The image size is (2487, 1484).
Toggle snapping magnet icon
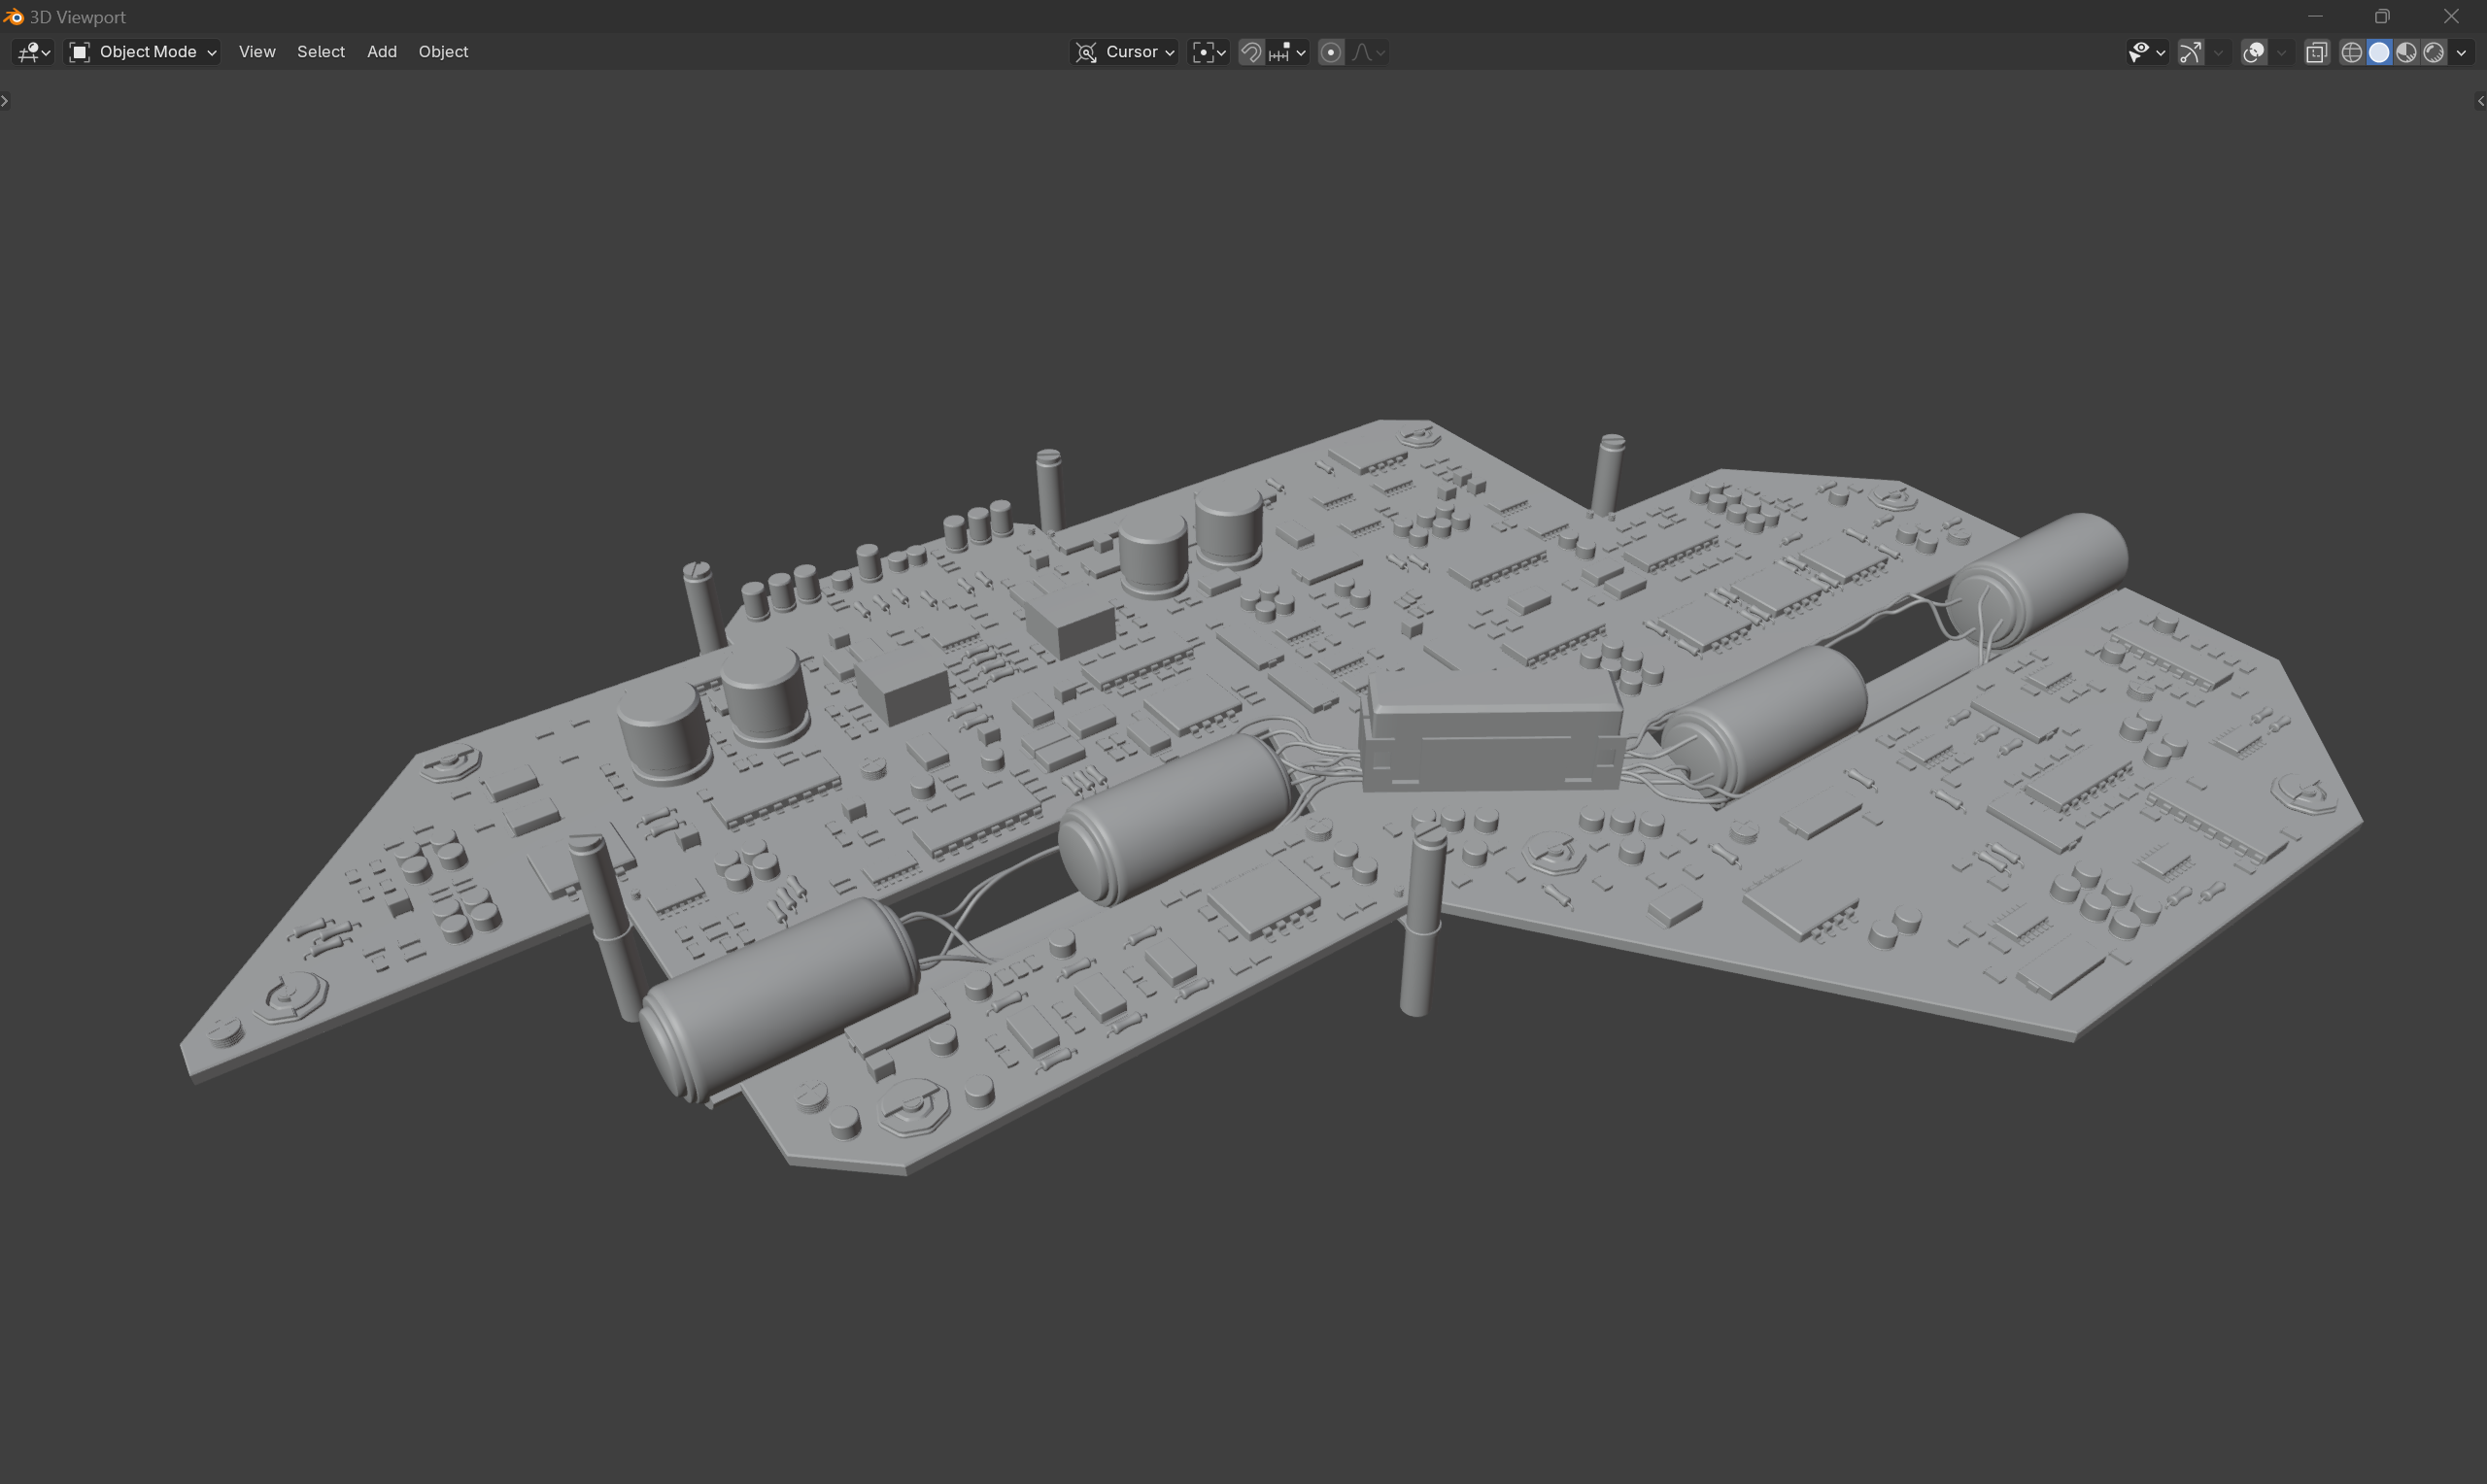1251,52
